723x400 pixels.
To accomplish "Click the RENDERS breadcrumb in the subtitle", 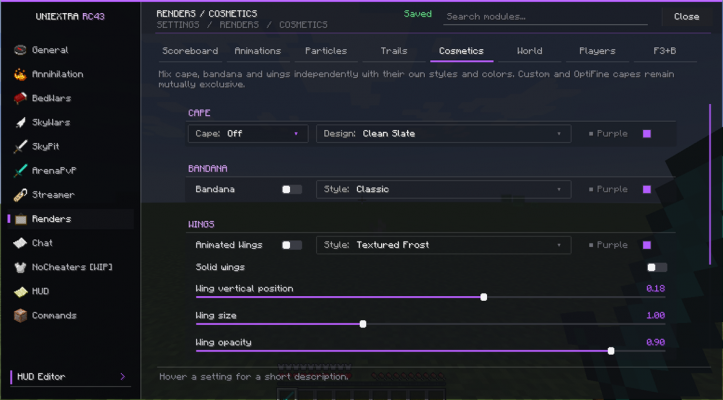I will 239,25.
